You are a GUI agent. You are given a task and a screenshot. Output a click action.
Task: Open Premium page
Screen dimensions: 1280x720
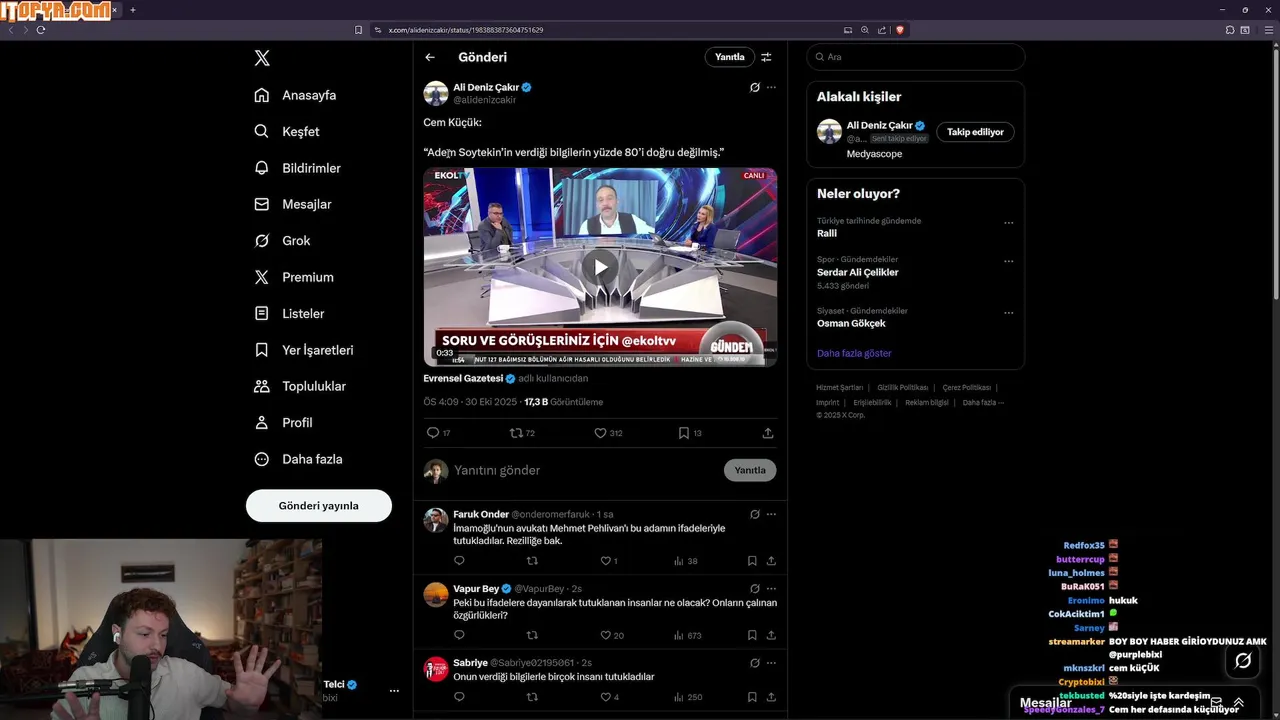pyautogui.click(x=293, y=277)
